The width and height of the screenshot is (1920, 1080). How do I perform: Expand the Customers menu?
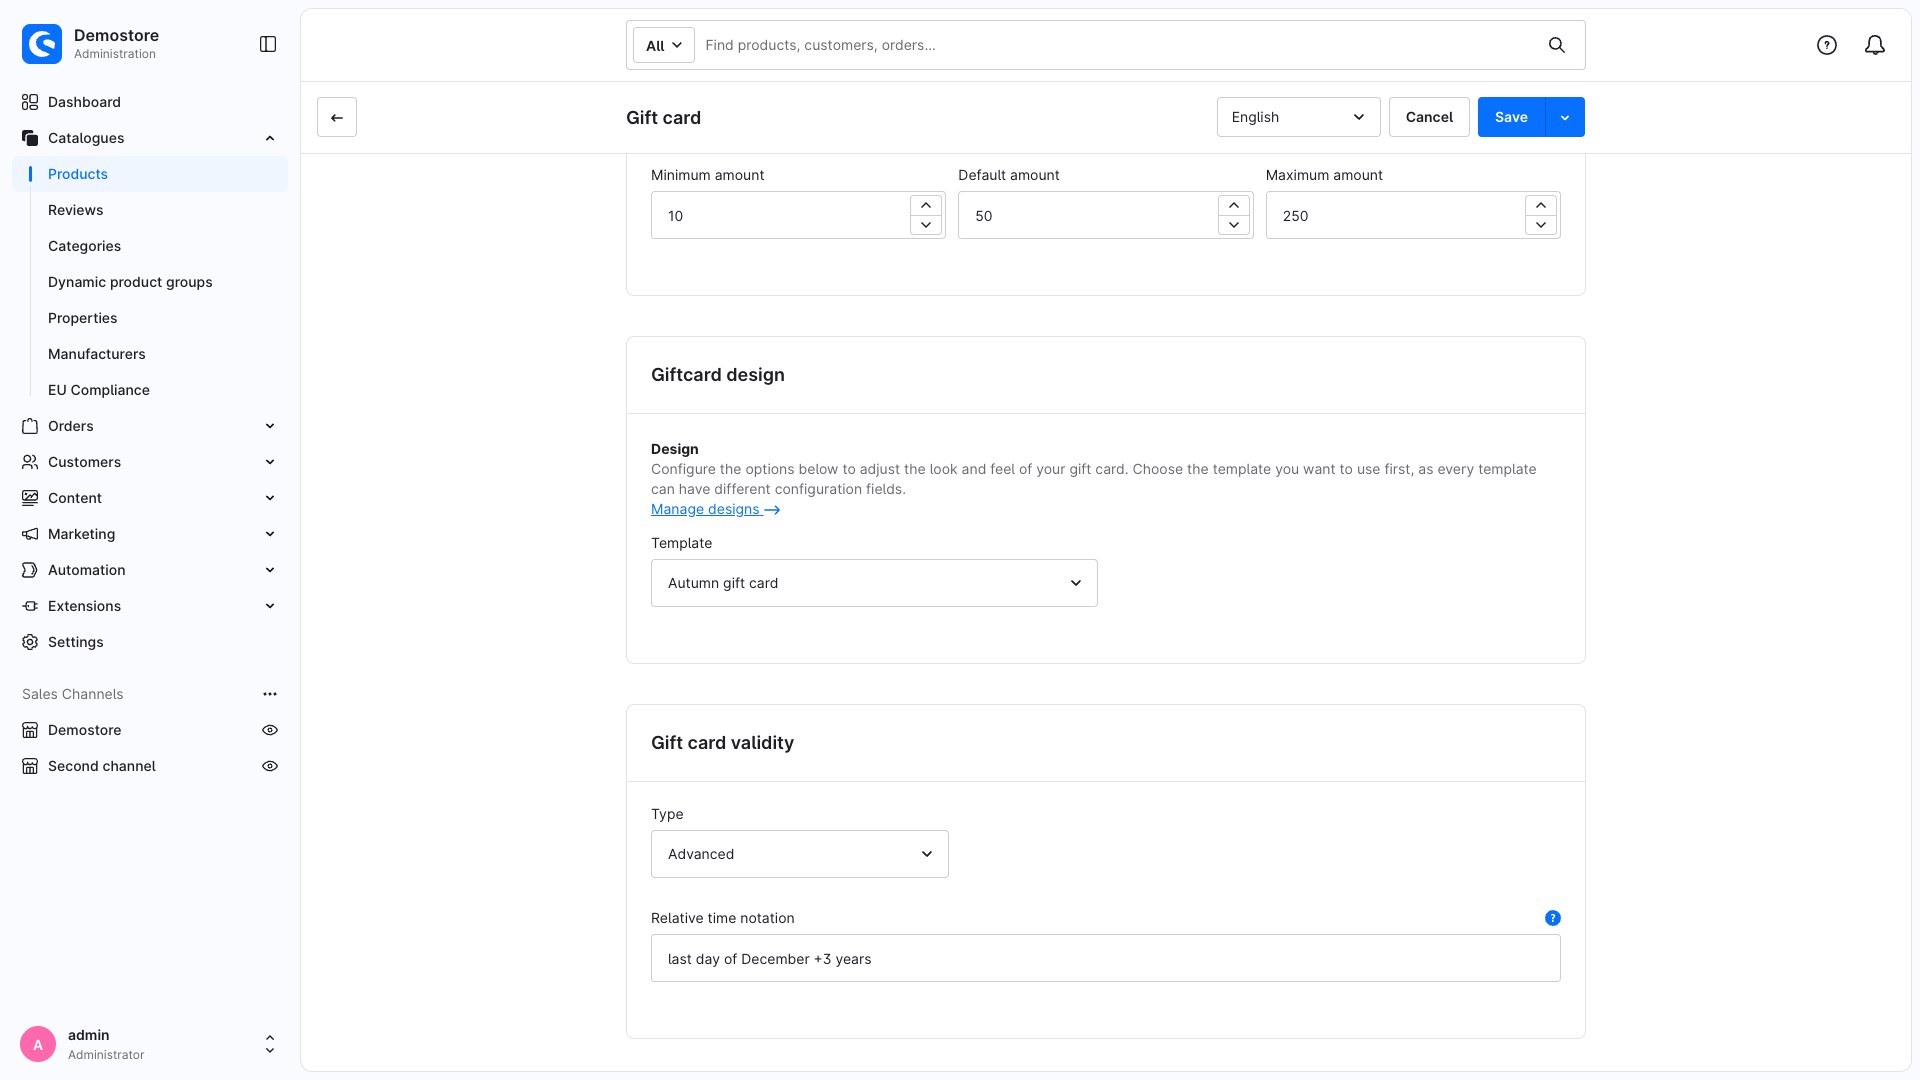point(270,462)
